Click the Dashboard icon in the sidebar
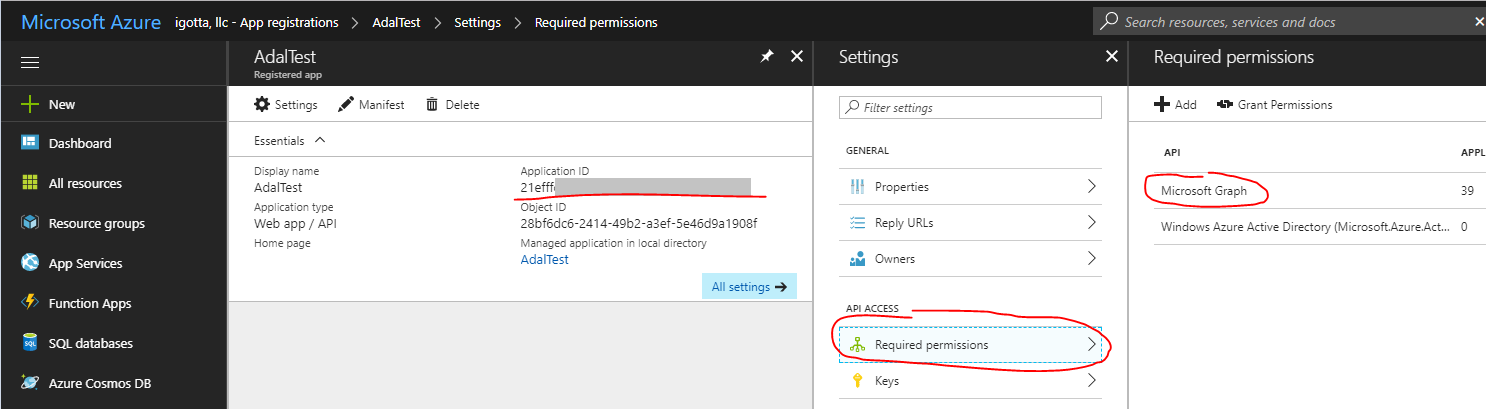The image size is (1486, 409). pyautogui.click(x=30, y=143)
